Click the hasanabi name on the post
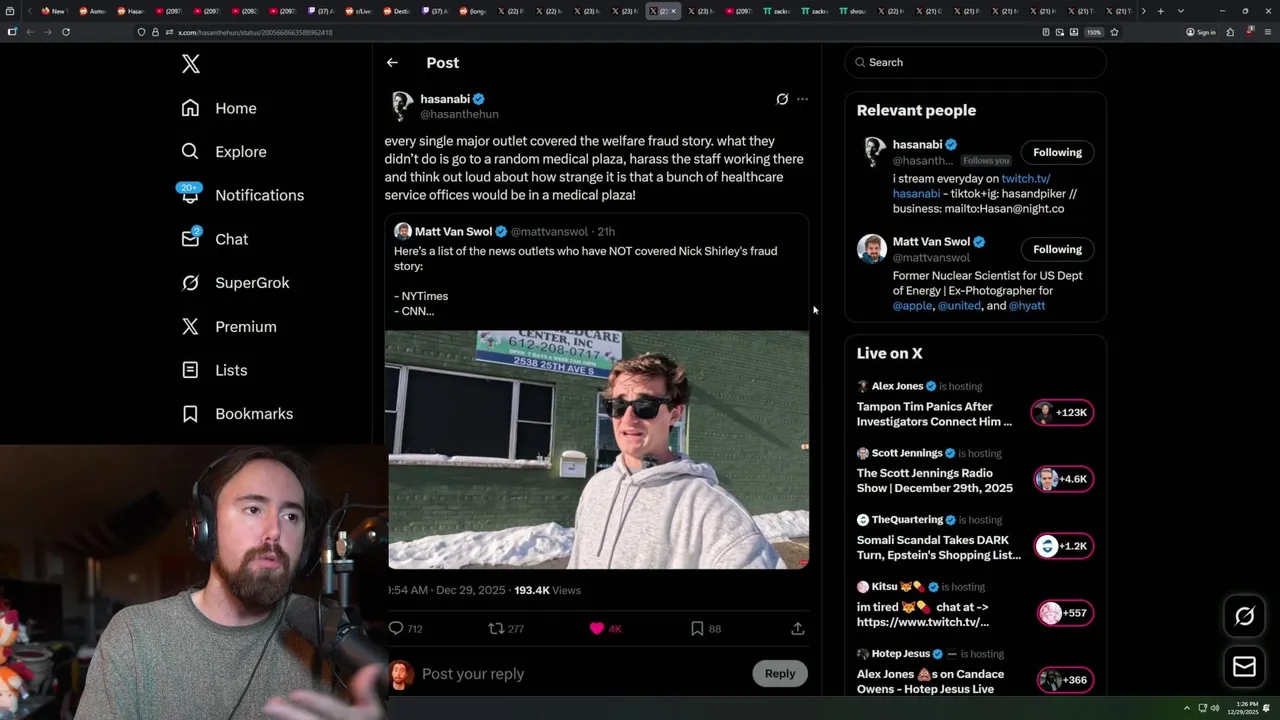 pos(445,99)
